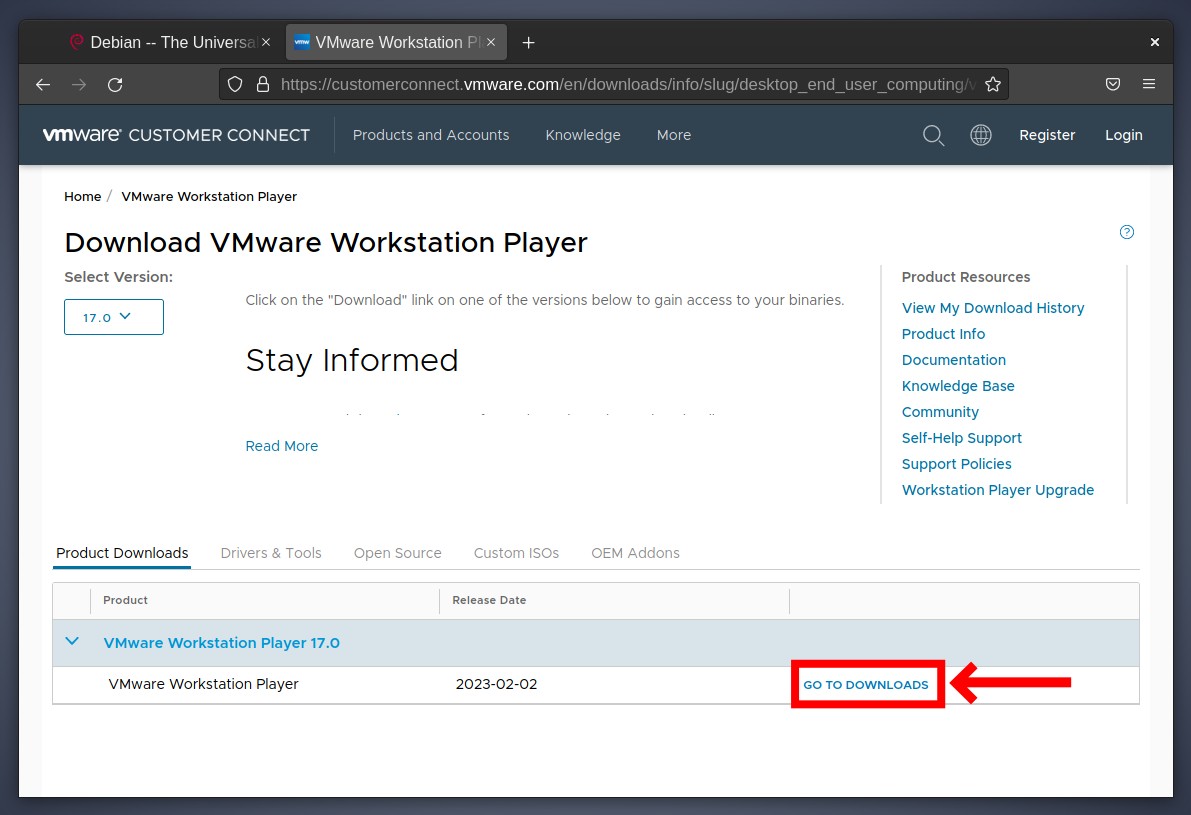Open View My Download History

click(993, 308)
